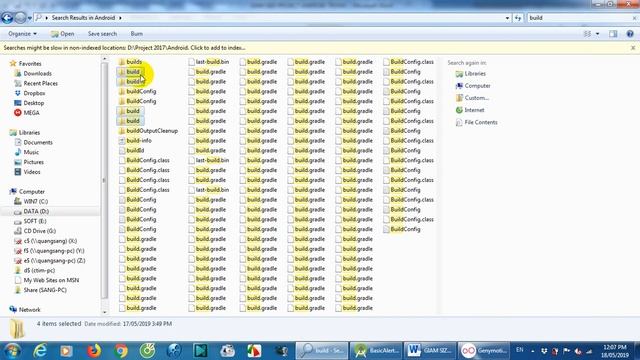
Task: Open the Dropbox favorite
Action: click(x=34, y=93)
